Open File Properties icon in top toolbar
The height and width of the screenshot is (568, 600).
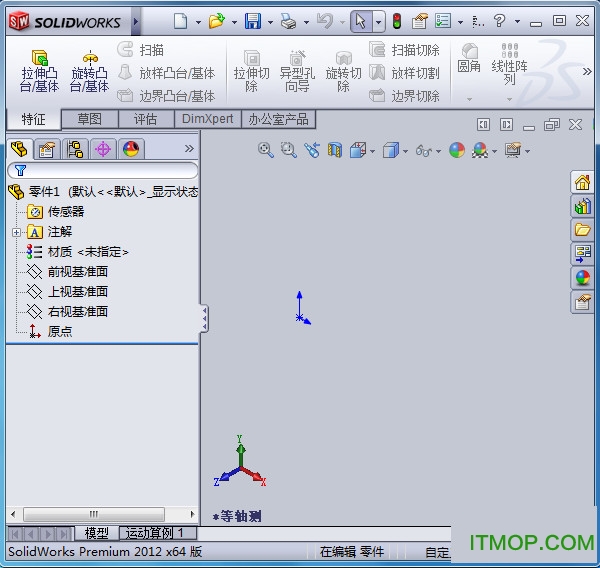(420, 21)
